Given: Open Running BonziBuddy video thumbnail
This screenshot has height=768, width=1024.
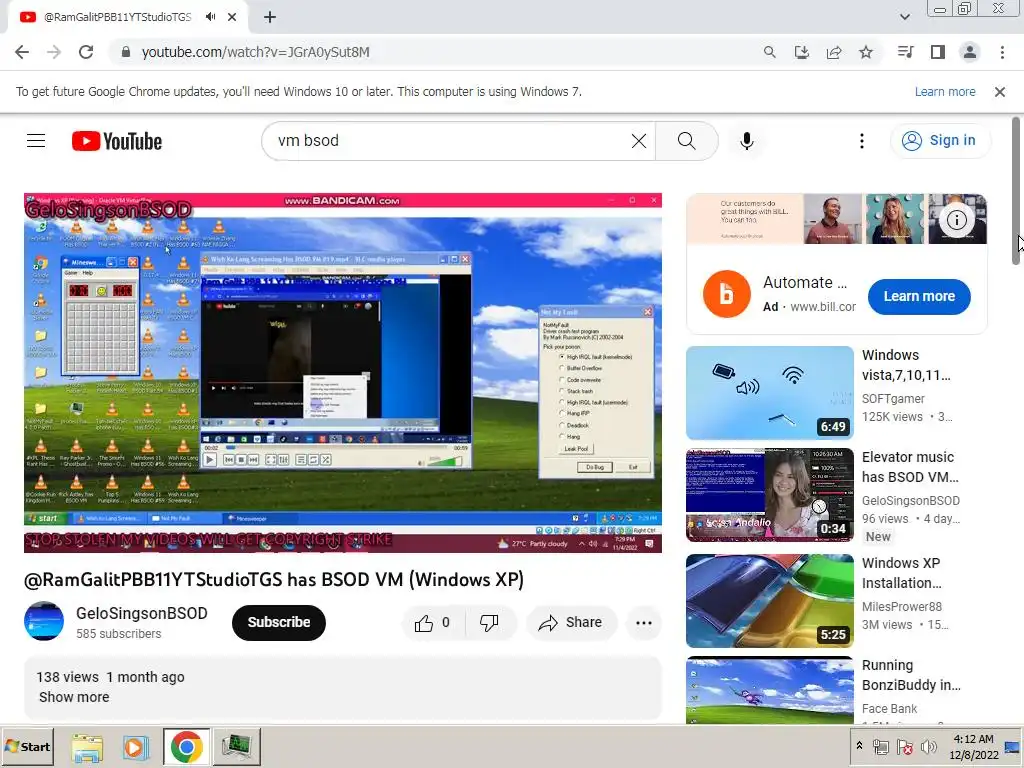Looking at the screenshot, I should pyautogui.click(x=769, y=690).
